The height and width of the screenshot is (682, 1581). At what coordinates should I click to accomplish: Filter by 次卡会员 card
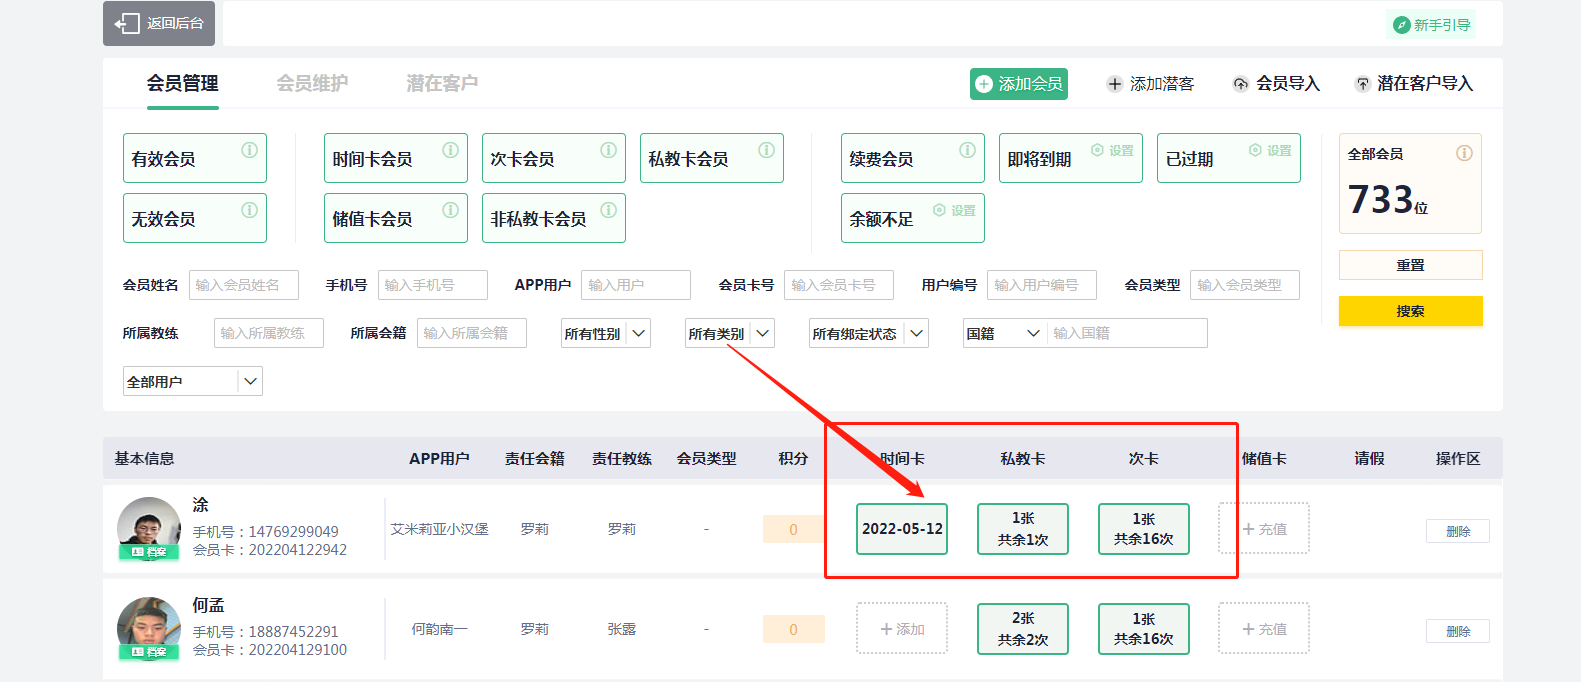click(553, 158)
